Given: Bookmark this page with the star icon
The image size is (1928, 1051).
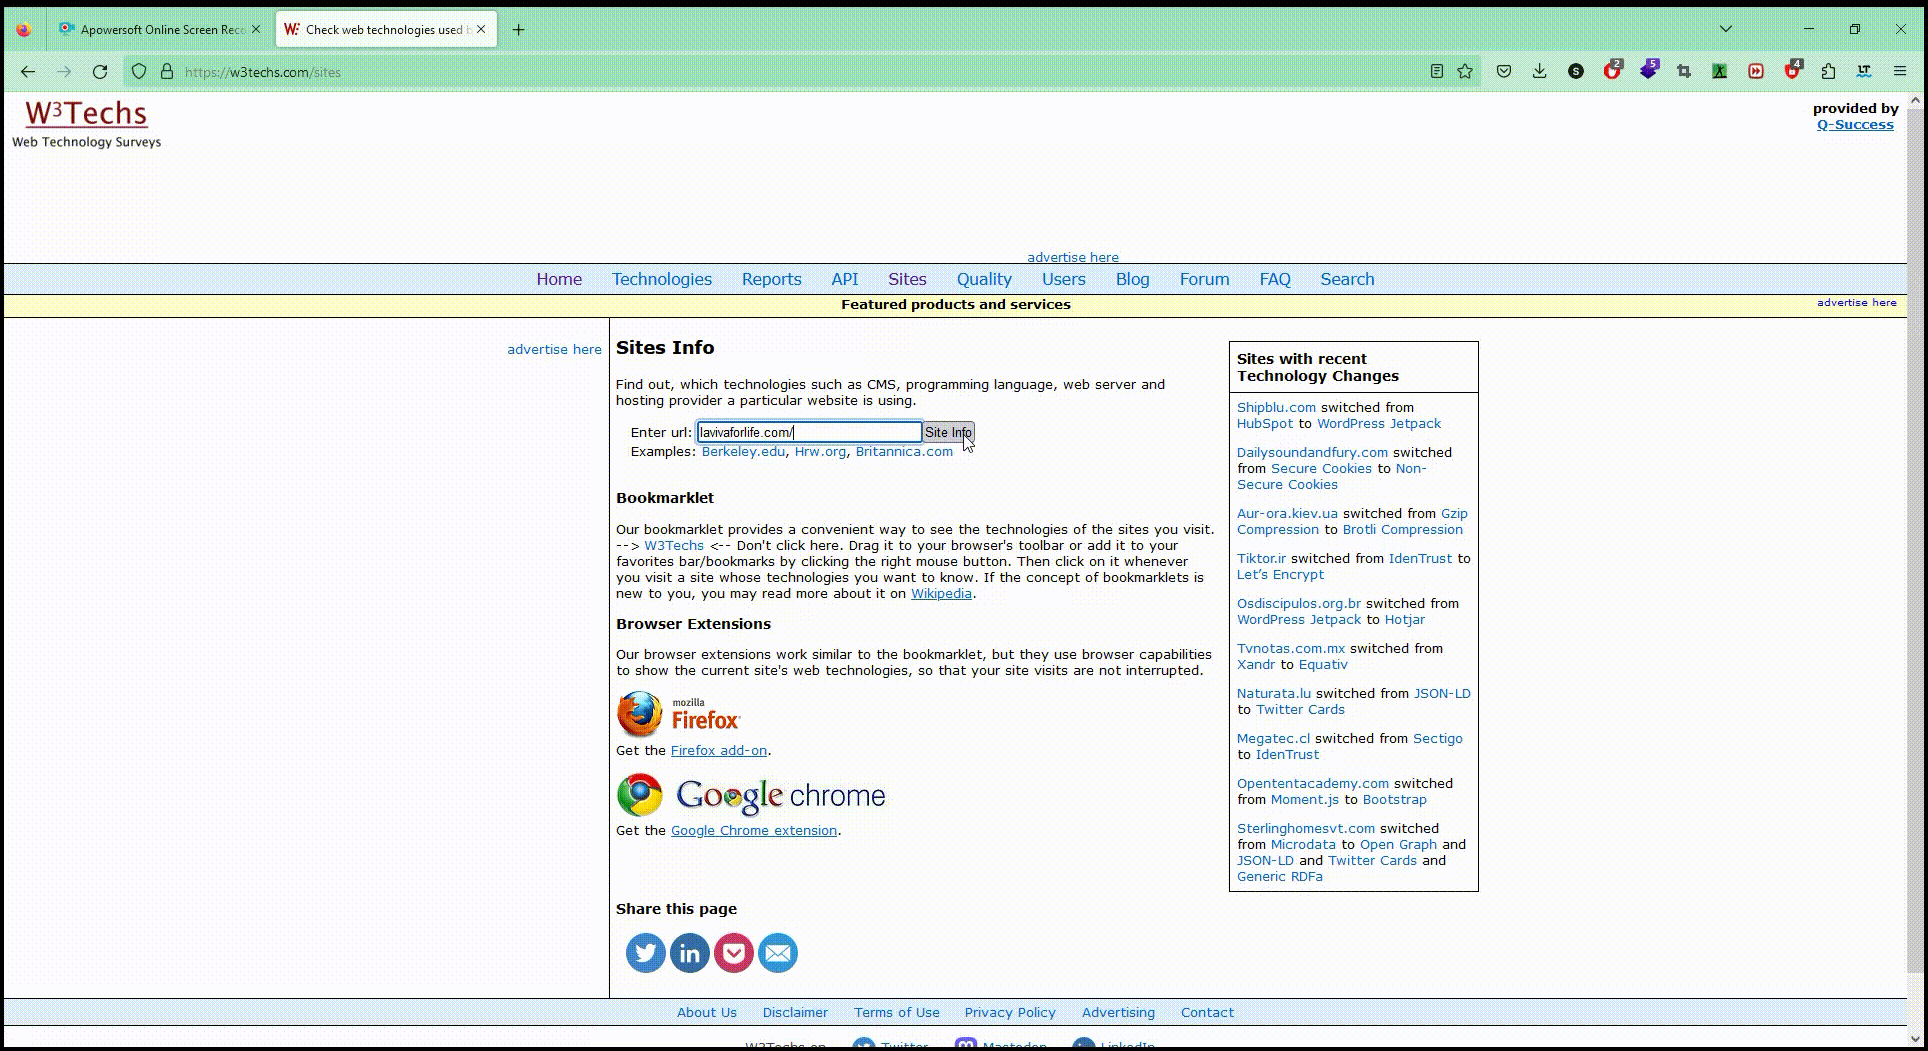Looking at the screenshot, I should (x=1465, y=72).
